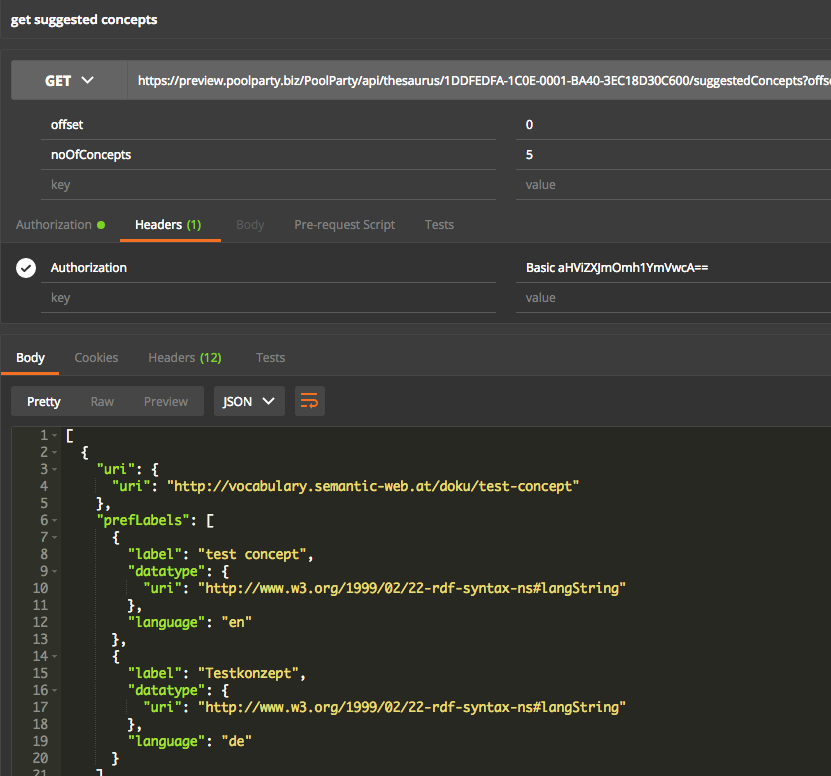Collapse the prefLabels array at line 6
This screenshot has width=831, height=776.
54,520
